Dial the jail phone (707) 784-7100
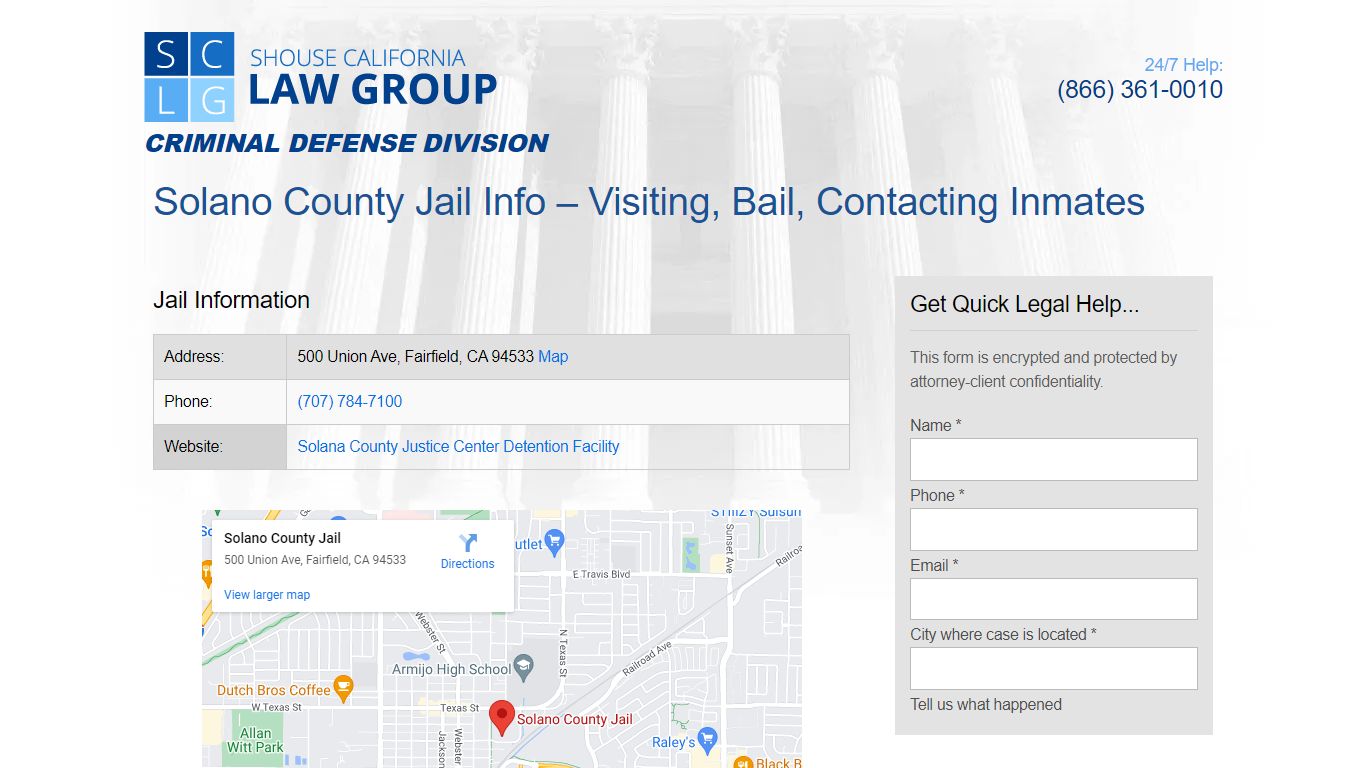 click(x=350, y=401)
